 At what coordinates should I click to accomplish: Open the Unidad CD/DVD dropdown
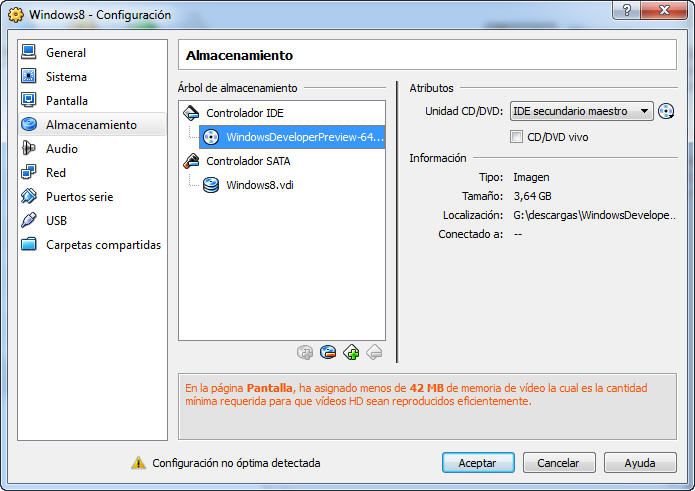(x=582, y=111)
